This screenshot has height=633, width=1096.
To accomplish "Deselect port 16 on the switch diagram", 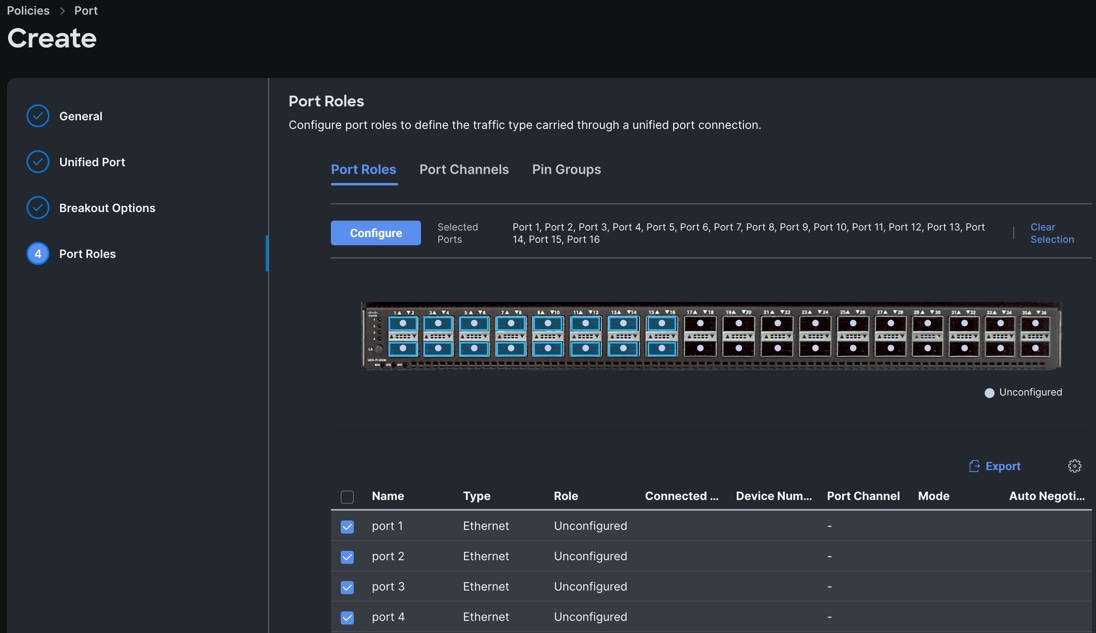I will [x=661, y=348].
